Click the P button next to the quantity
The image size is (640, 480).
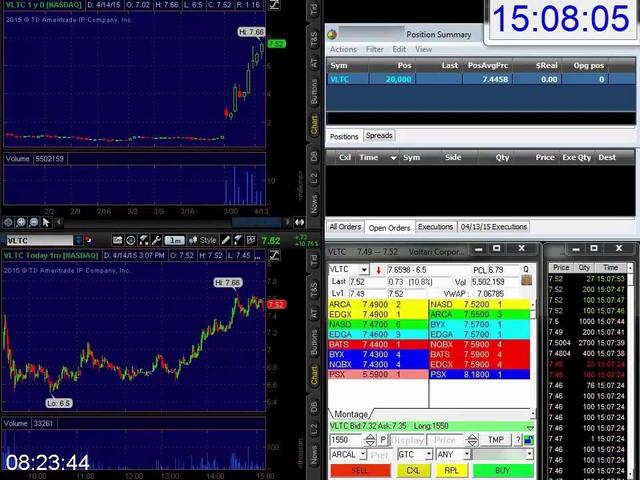tap(383, 440)
